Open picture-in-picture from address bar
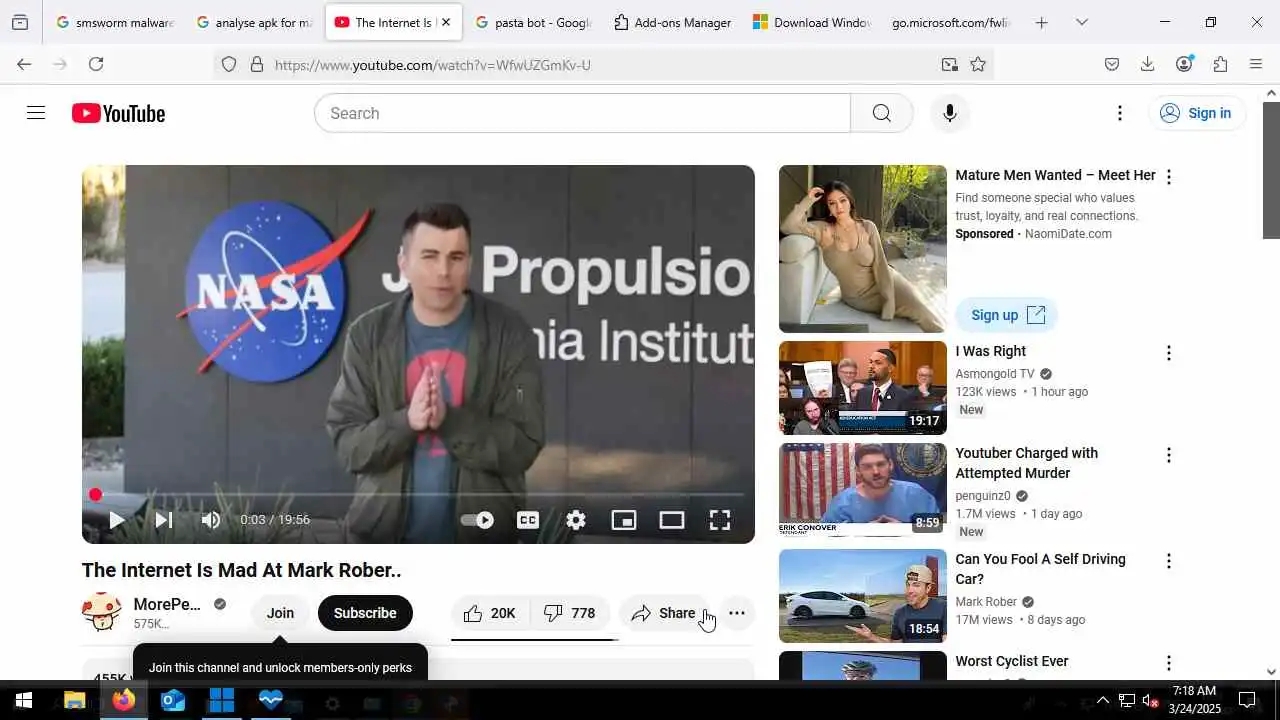Viewport: 1280px width, 720px height. click(949, 64)
